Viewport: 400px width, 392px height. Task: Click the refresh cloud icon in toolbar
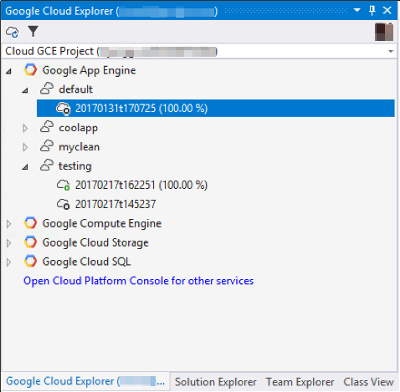tap(12, 32)
